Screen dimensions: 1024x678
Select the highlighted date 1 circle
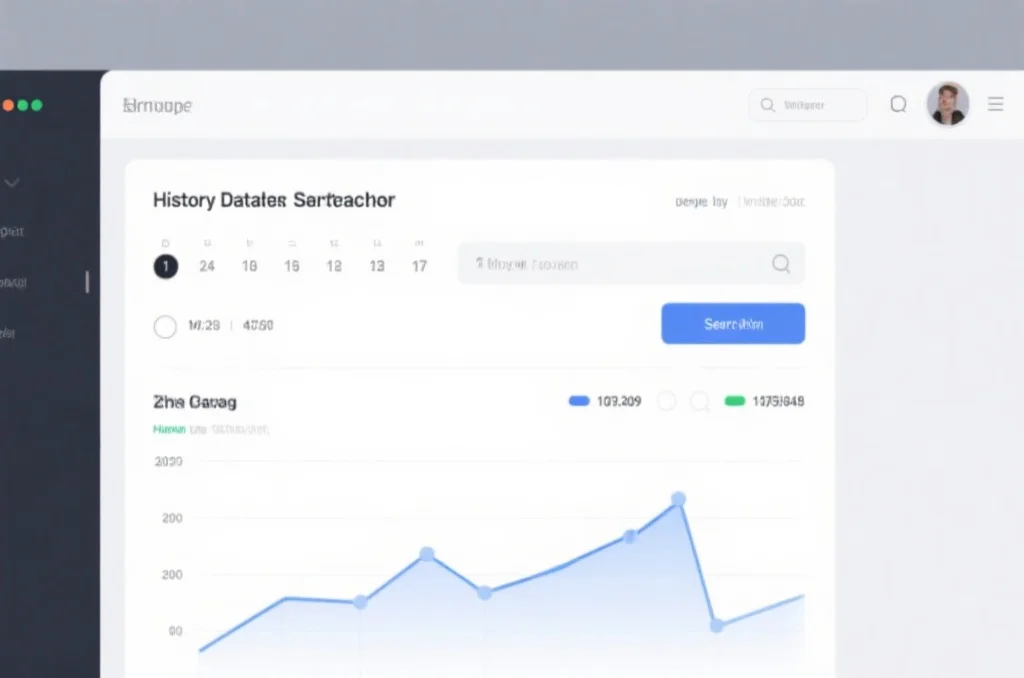[x=166, y=266]
